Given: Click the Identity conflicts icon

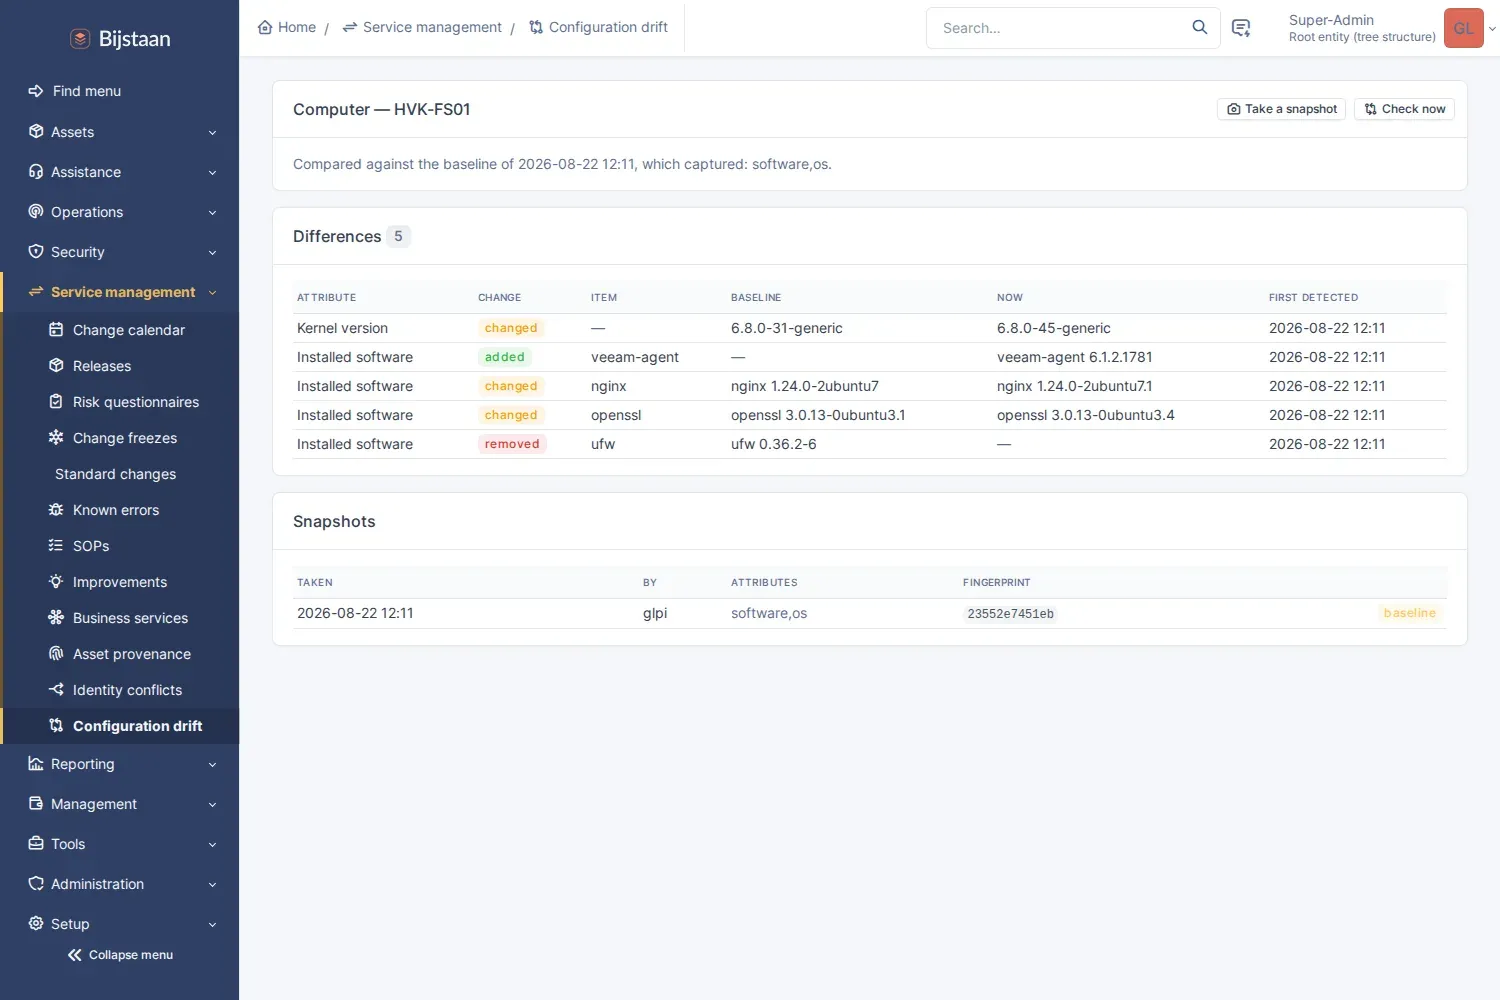Looking at the screenshot, I should [x=56, y=690].
